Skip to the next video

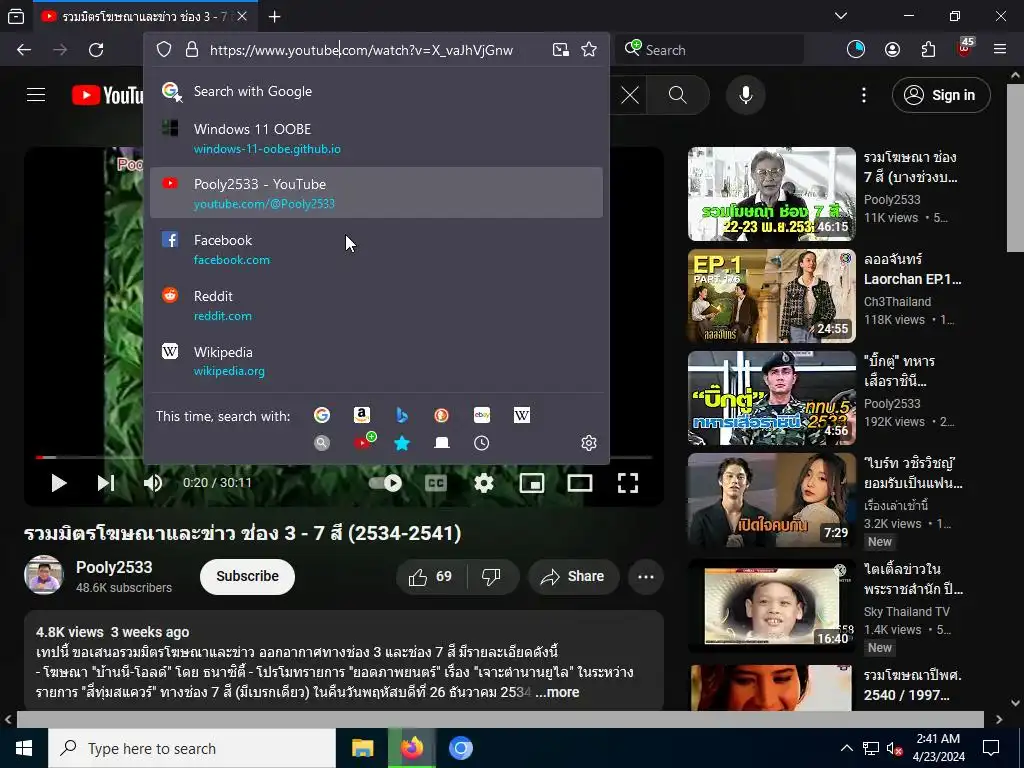pyautogui.click(x=106, y=483)
